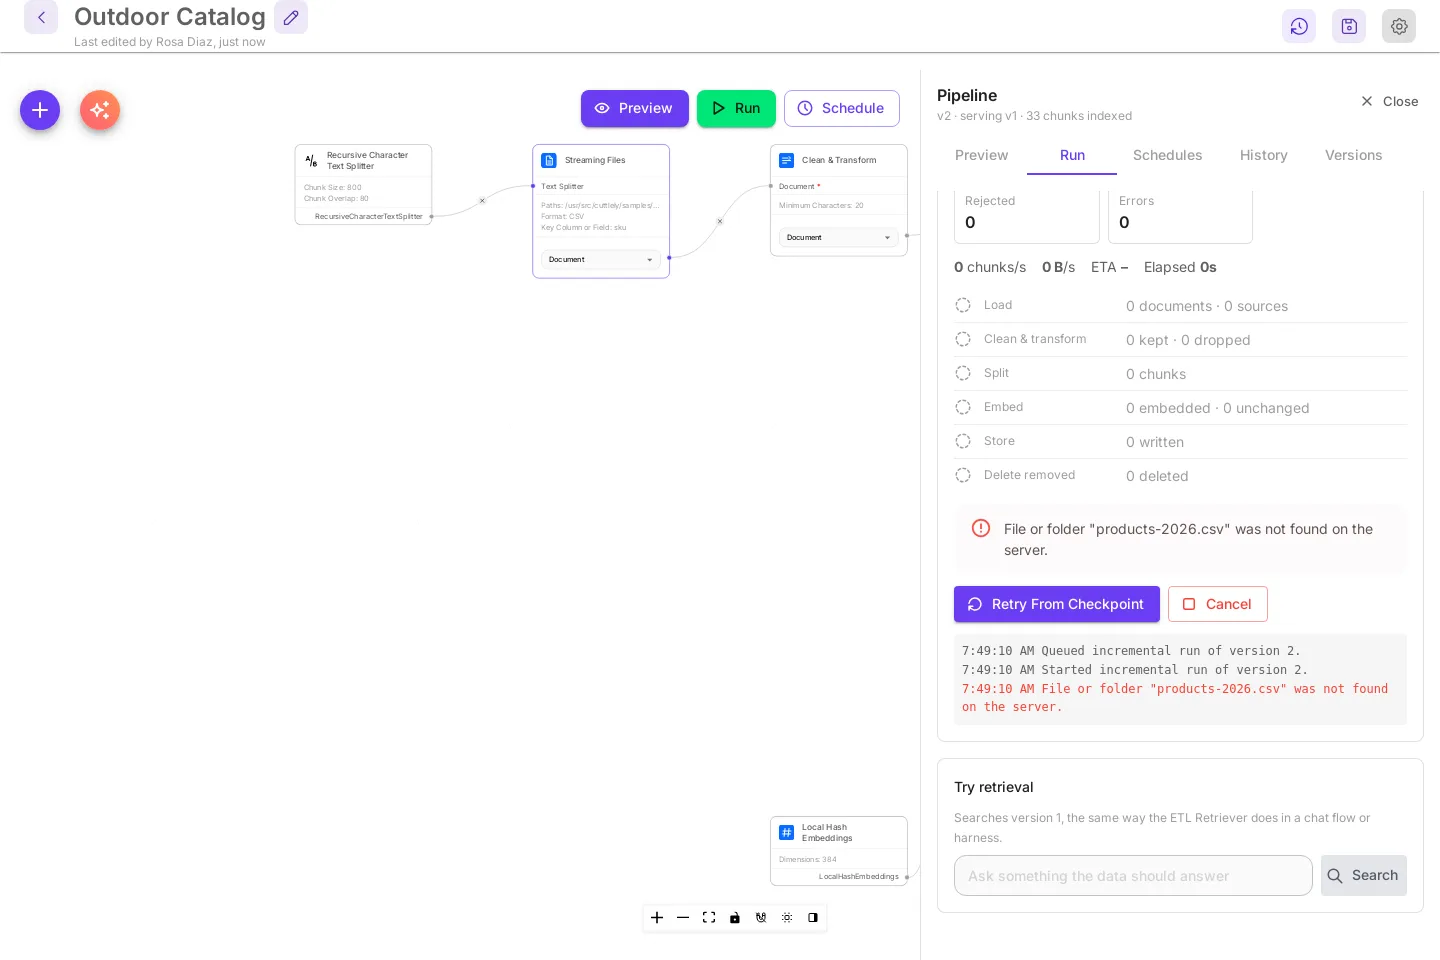The width and height of the screenshot is (1440, 960).
Task: Edit the Outdoor Catalog name with the pencil
Action: pyautogui.click(x=291, y=17)
